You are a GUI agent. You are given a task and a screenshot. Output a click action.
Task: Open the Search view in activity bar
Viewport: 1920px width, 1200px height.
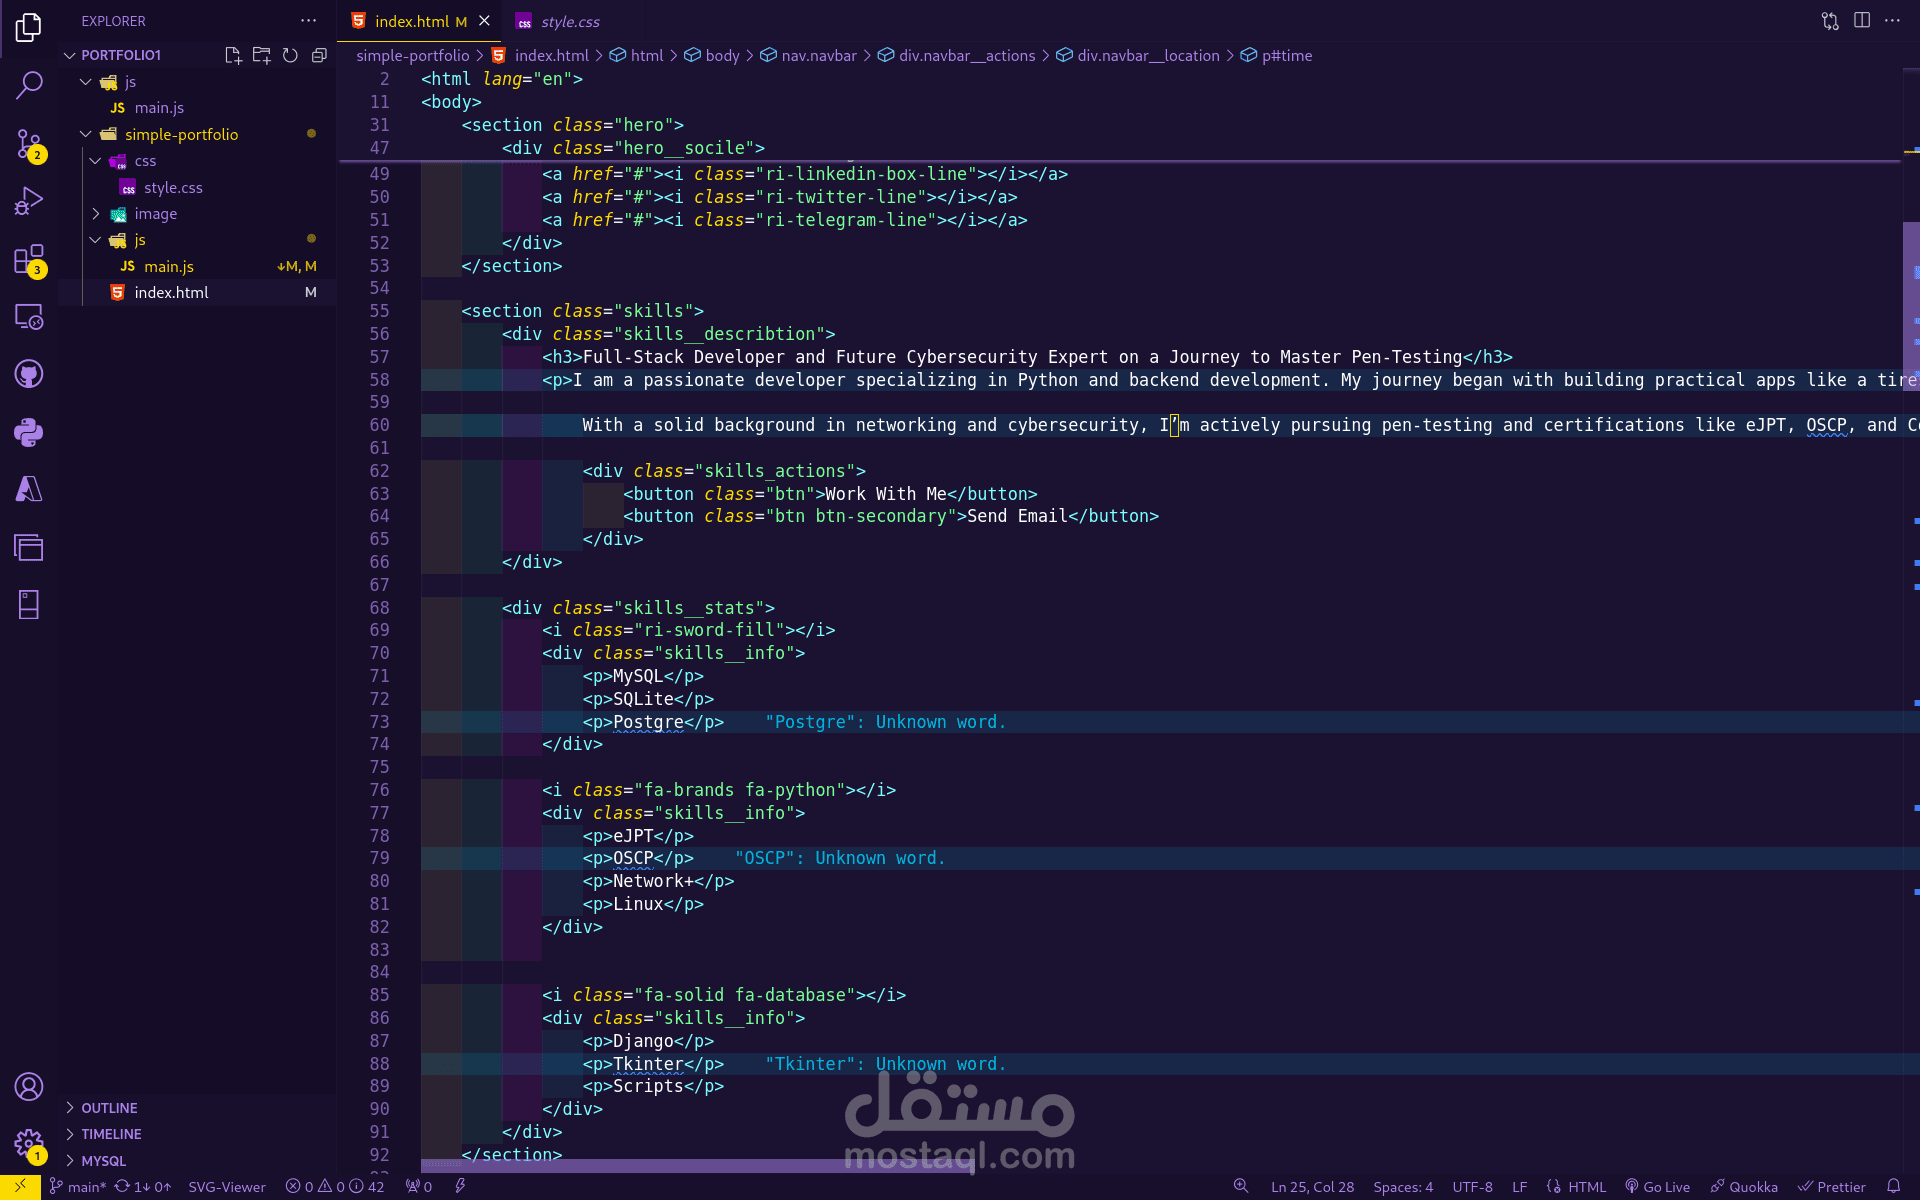click(x=29, y=86)
